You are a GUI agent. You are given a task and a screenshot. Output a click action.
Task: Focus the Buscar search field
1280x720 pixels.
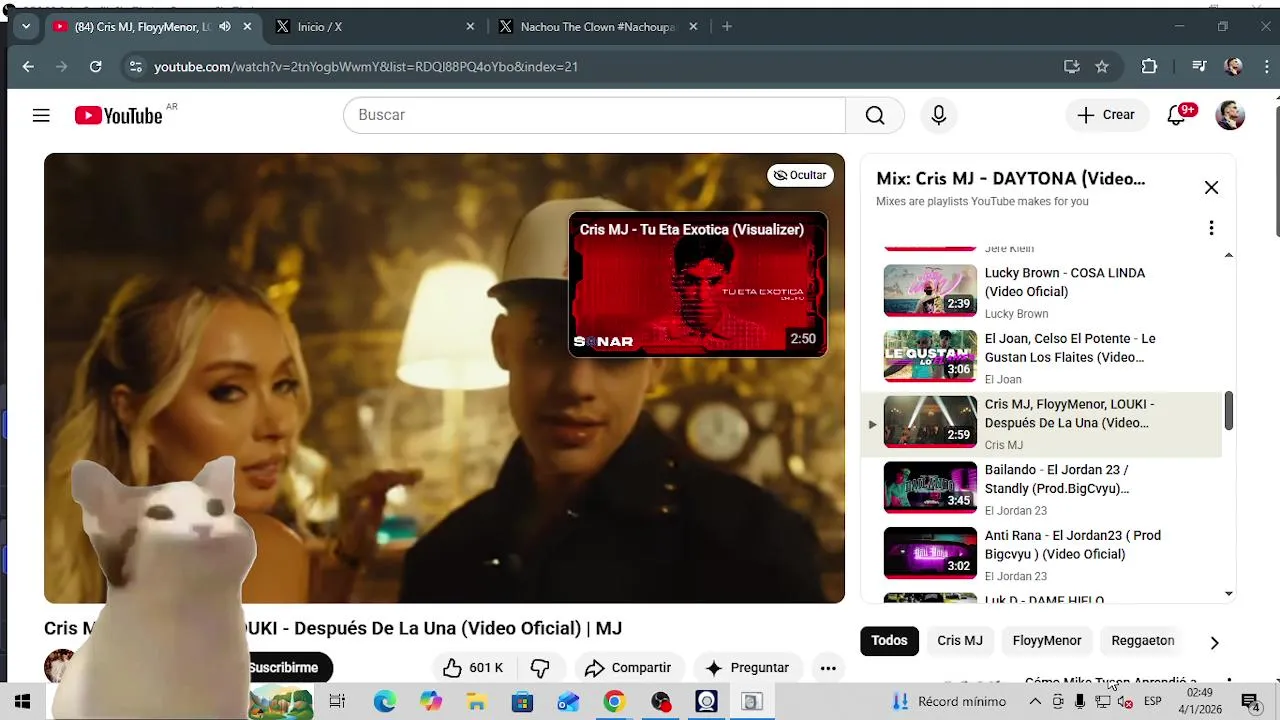click(x=594, y=115)
